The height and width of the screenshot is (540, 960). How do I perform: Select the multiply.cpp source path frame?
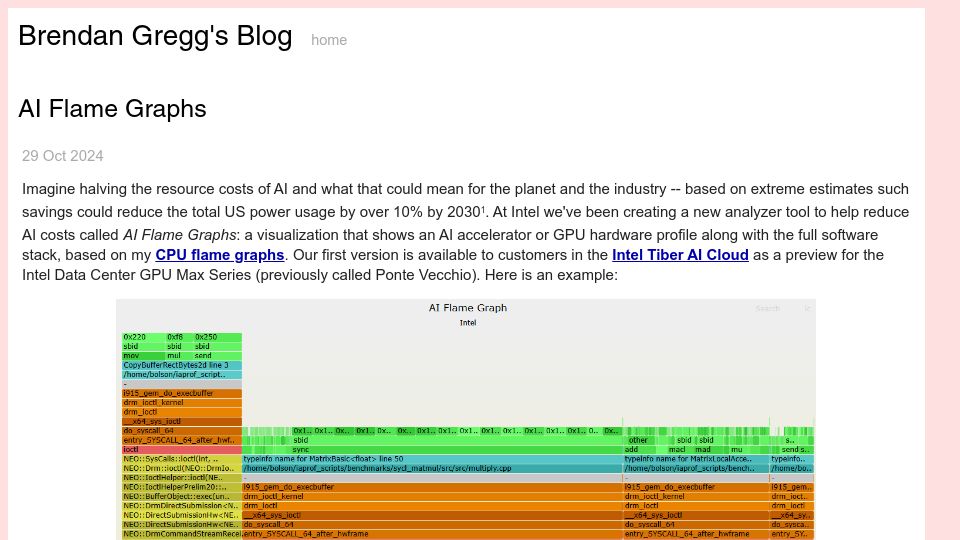(432, 468)
